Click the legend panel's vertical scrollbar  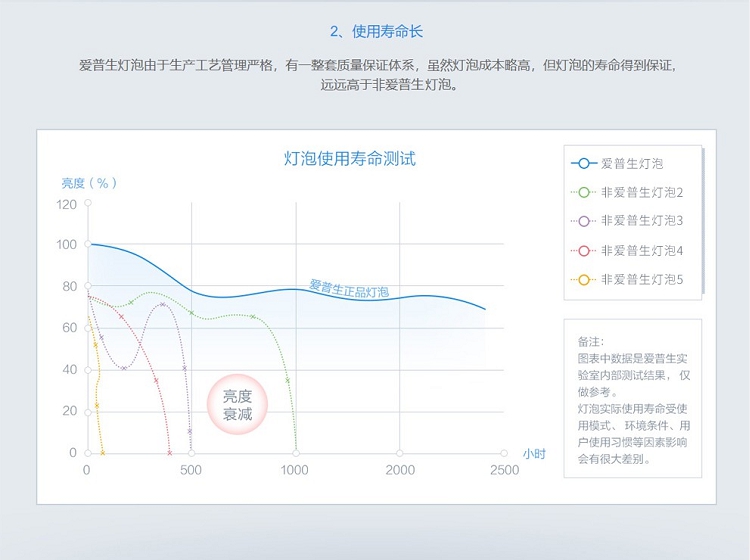pos(702,220)
